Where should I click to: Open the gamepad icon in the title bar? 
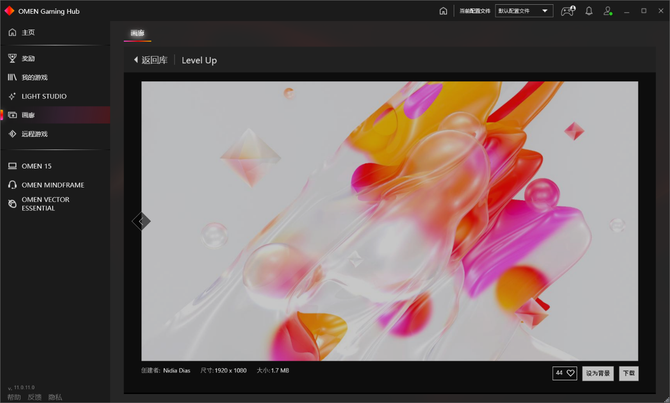coord(568,11)
